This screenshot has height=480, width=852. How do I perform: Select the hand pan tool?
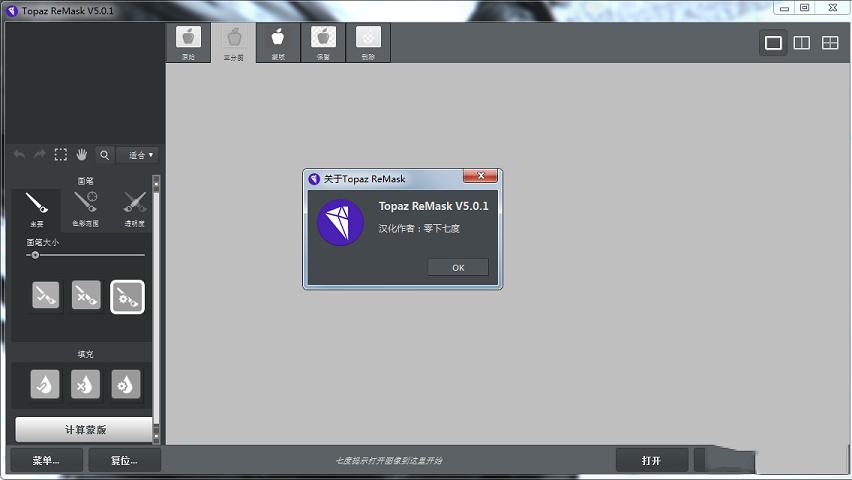[x=82, y=155]
